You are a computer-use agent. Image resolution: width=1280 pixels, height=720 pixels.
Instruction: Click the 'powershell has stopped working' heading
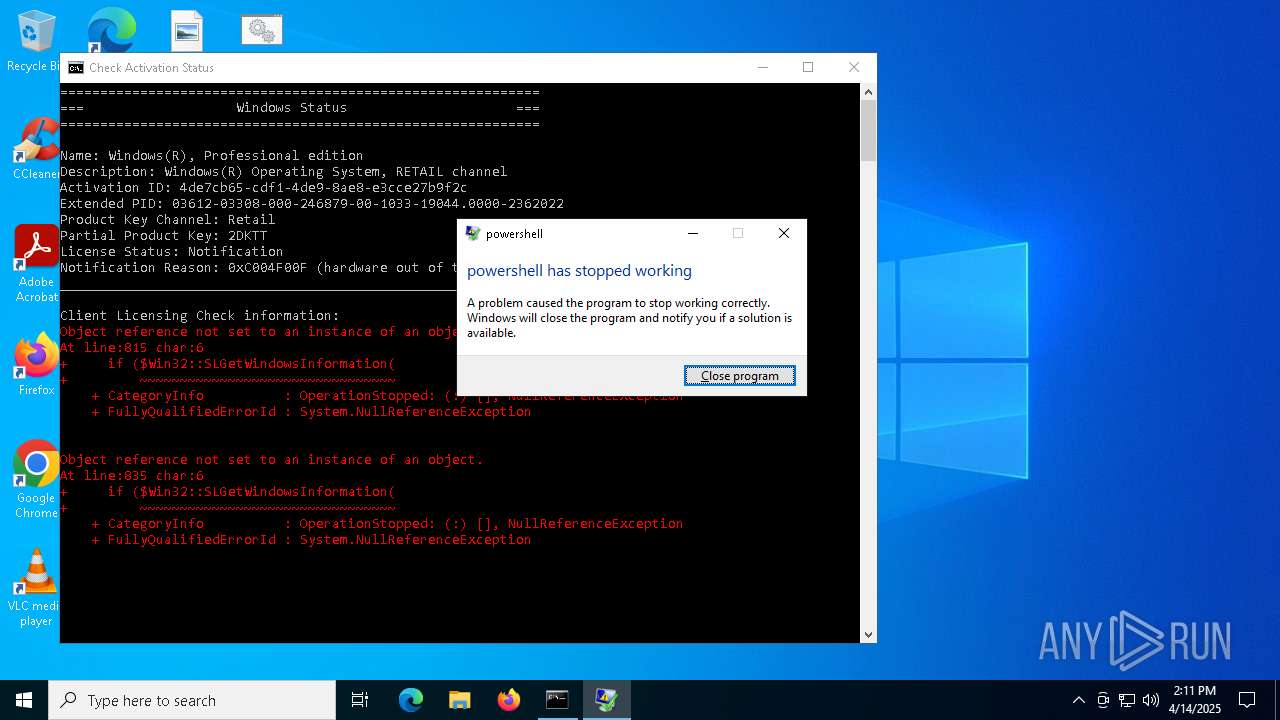[579, 271]
